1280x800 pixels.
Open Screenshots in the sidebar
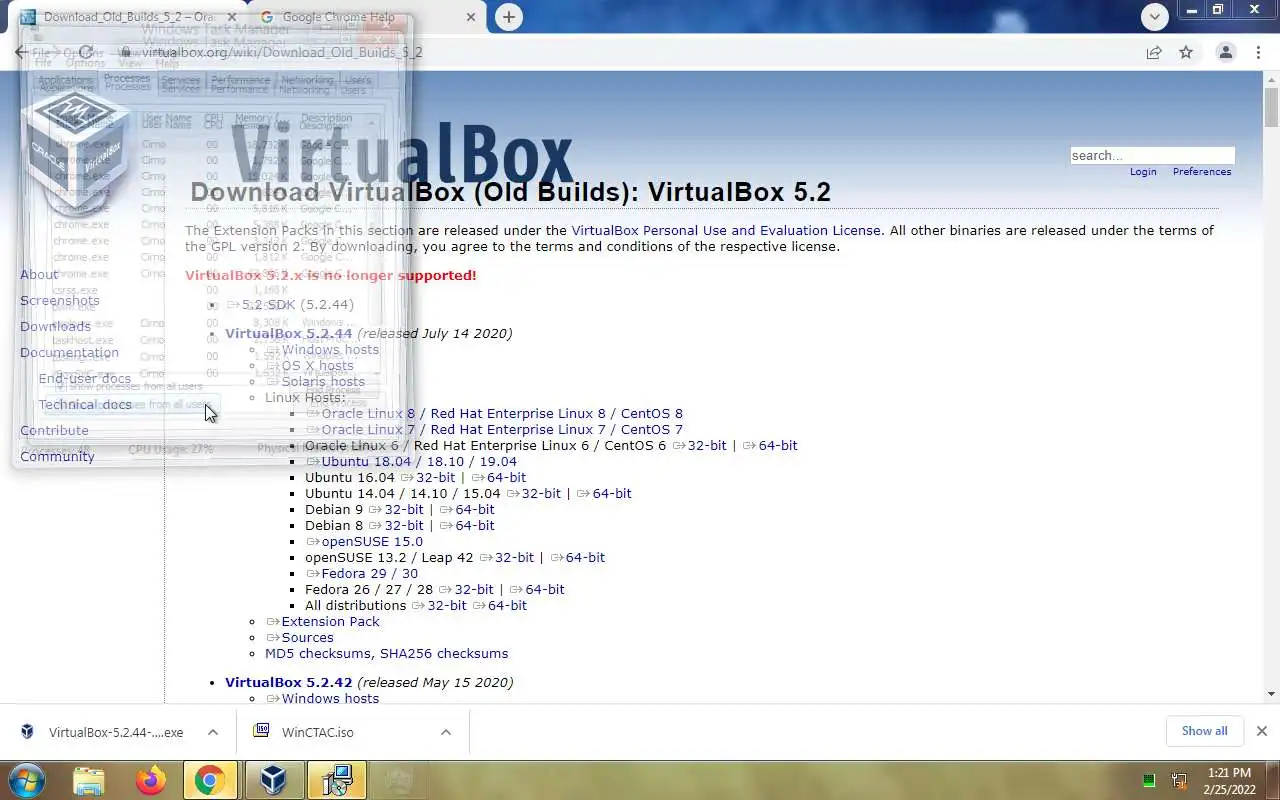click(x=60, y=300)
